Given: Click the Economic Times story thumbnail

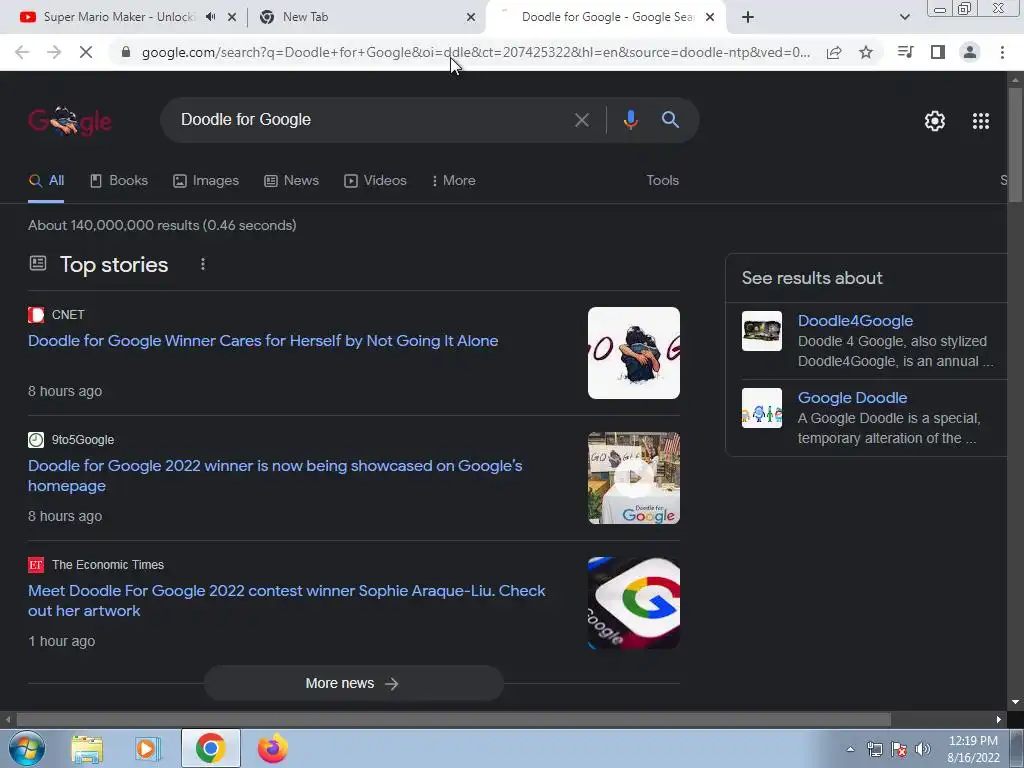Looking at the screenshot, I should (633, 603).
